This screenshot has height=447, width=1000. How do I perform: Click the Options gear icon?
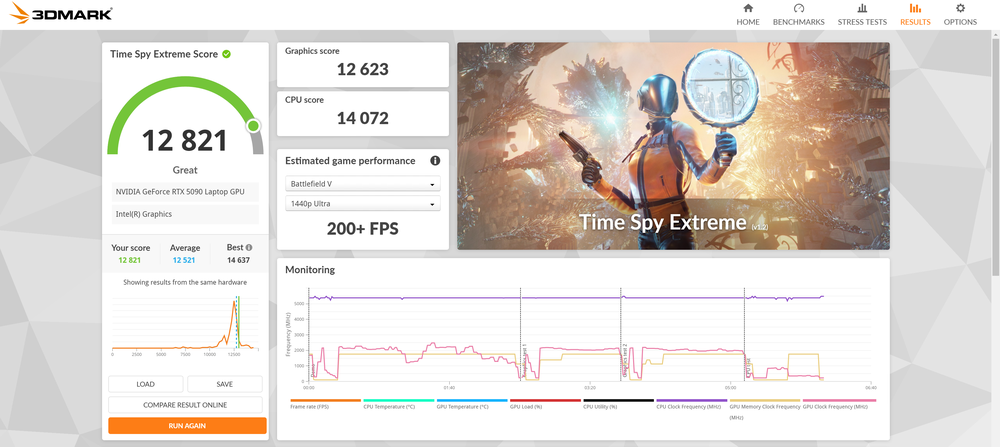click(x=960, y=8)
